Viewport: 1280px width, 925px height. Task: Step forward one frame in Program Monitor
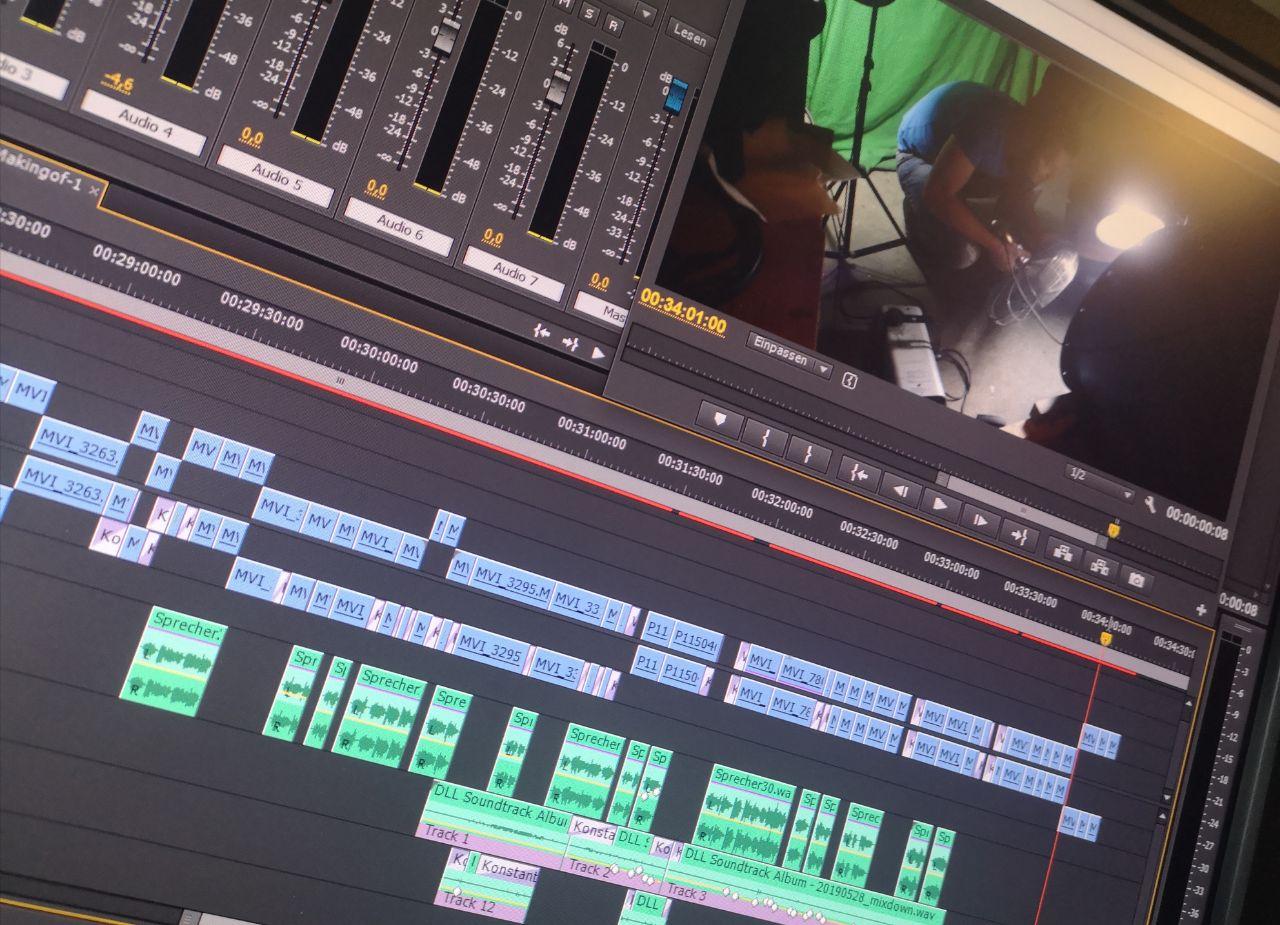coord(980,520)
